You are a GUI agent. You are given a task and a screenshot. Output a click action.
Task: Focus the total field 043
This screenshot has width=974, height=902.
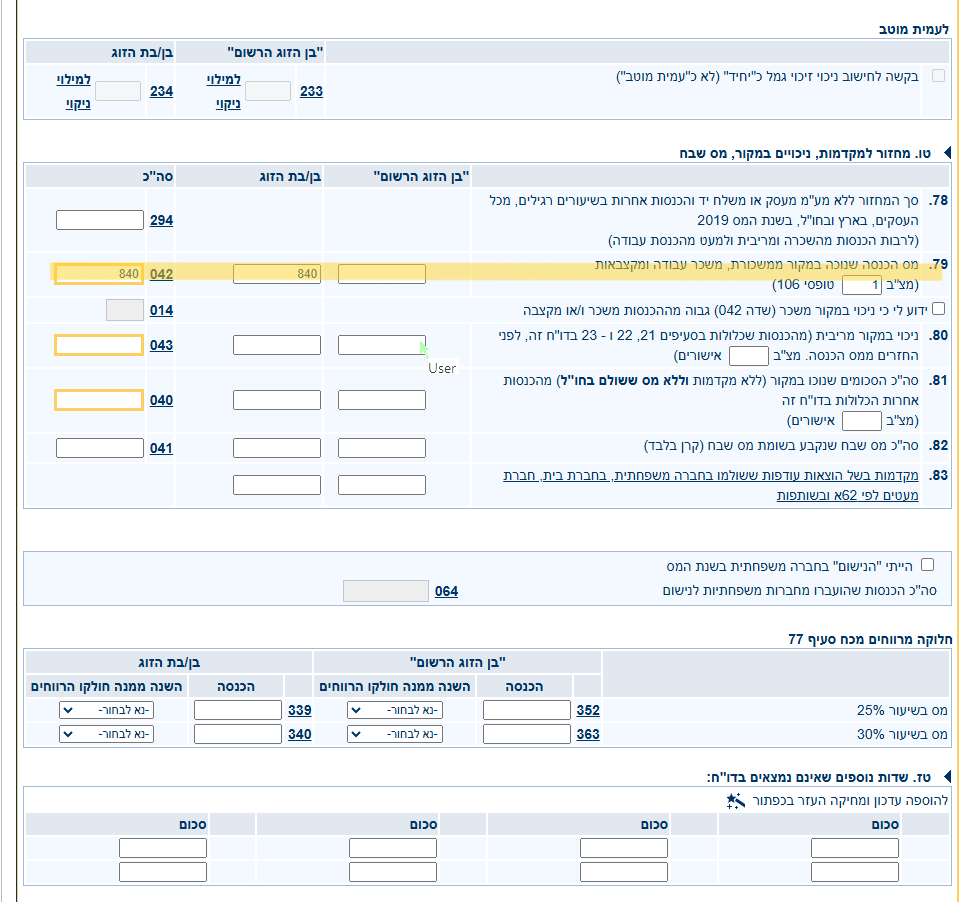click(99, 345)
